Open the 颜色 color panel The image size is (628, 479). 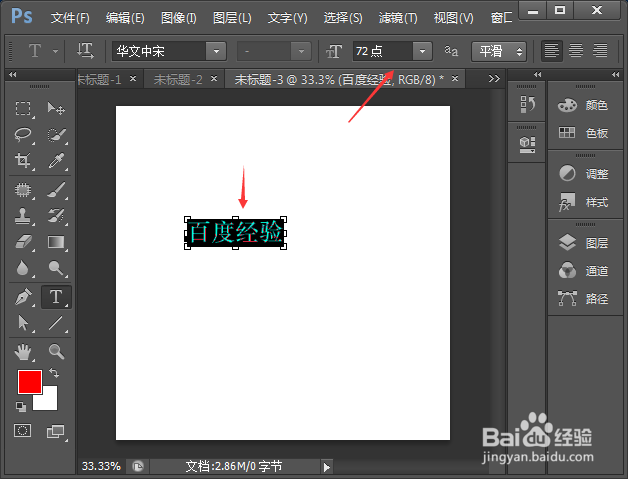coord(585,105)
